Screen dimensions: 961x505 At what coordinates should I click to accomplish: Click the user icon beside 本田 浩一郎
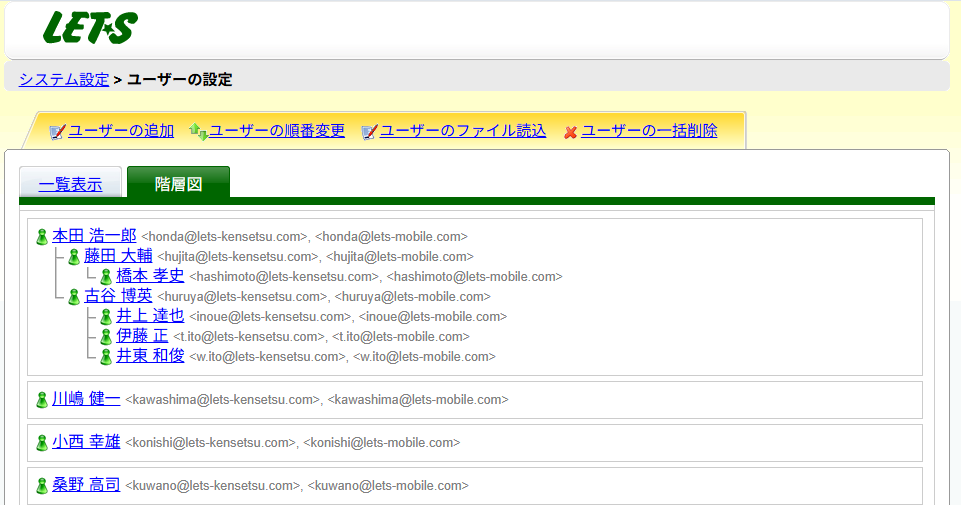click(x=42, y=237)
